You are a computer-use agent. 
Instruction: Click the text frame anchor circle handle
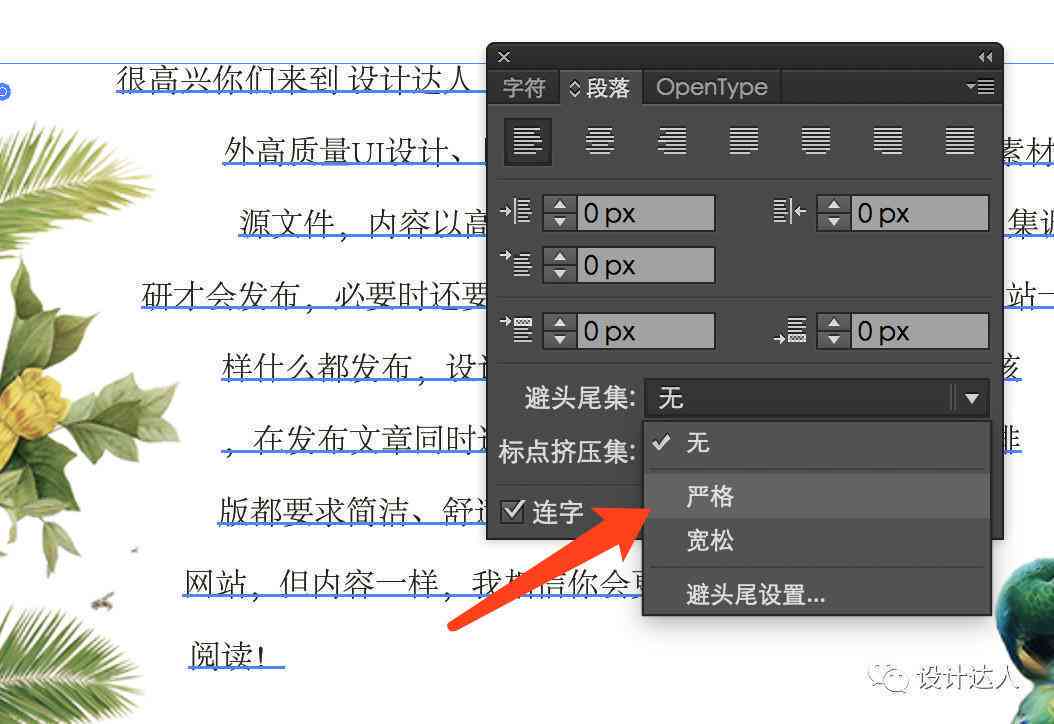(x=3, y=91)
